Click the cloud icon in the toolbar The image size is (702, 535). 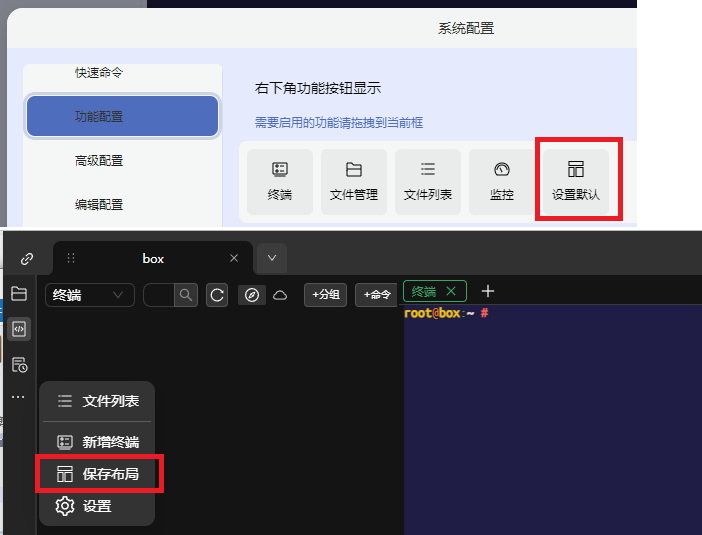click(x=281, y=295)
